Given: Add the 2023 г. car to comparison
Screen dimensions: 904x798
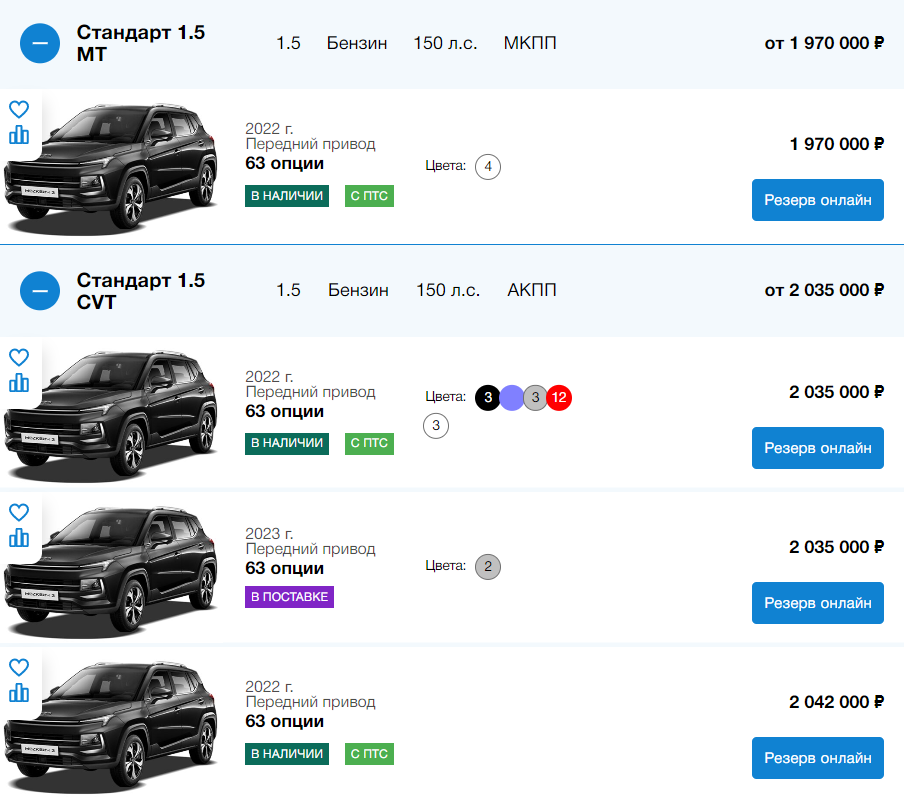Looking at the screenshot, I should [x=18, y=538].
